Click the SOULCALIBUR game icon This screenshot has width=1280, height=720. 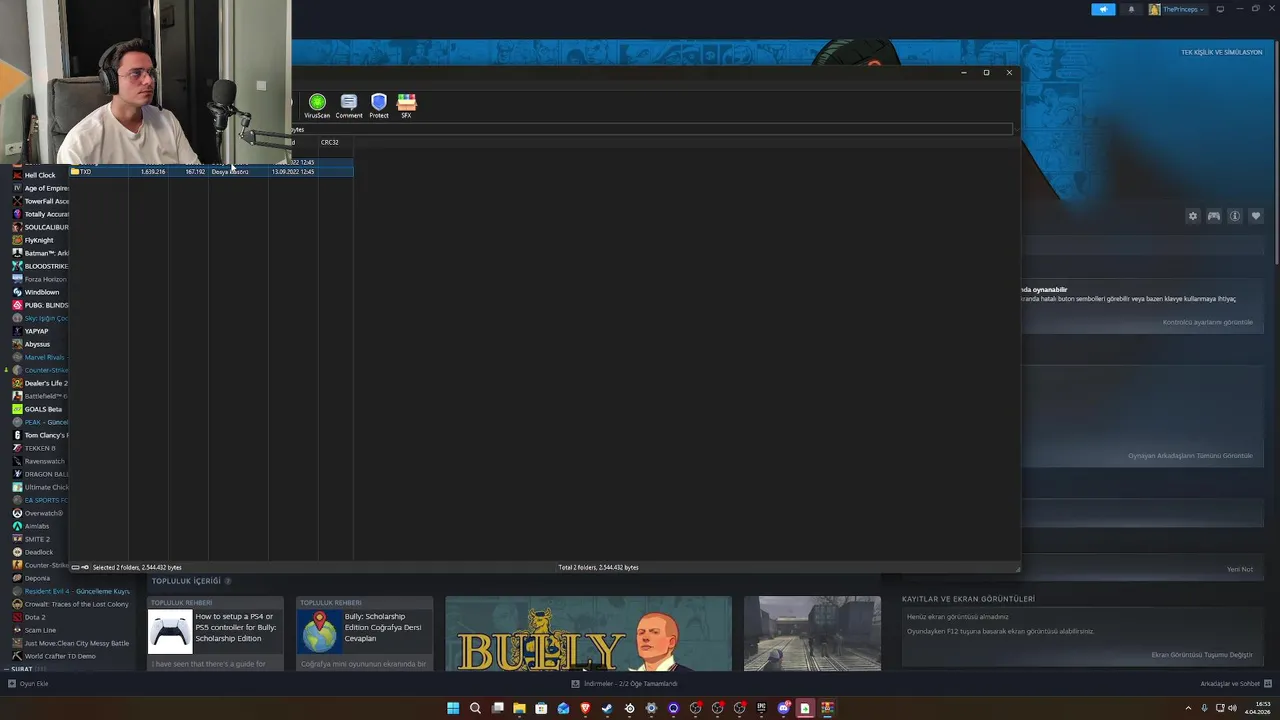(x=17, y=227)
